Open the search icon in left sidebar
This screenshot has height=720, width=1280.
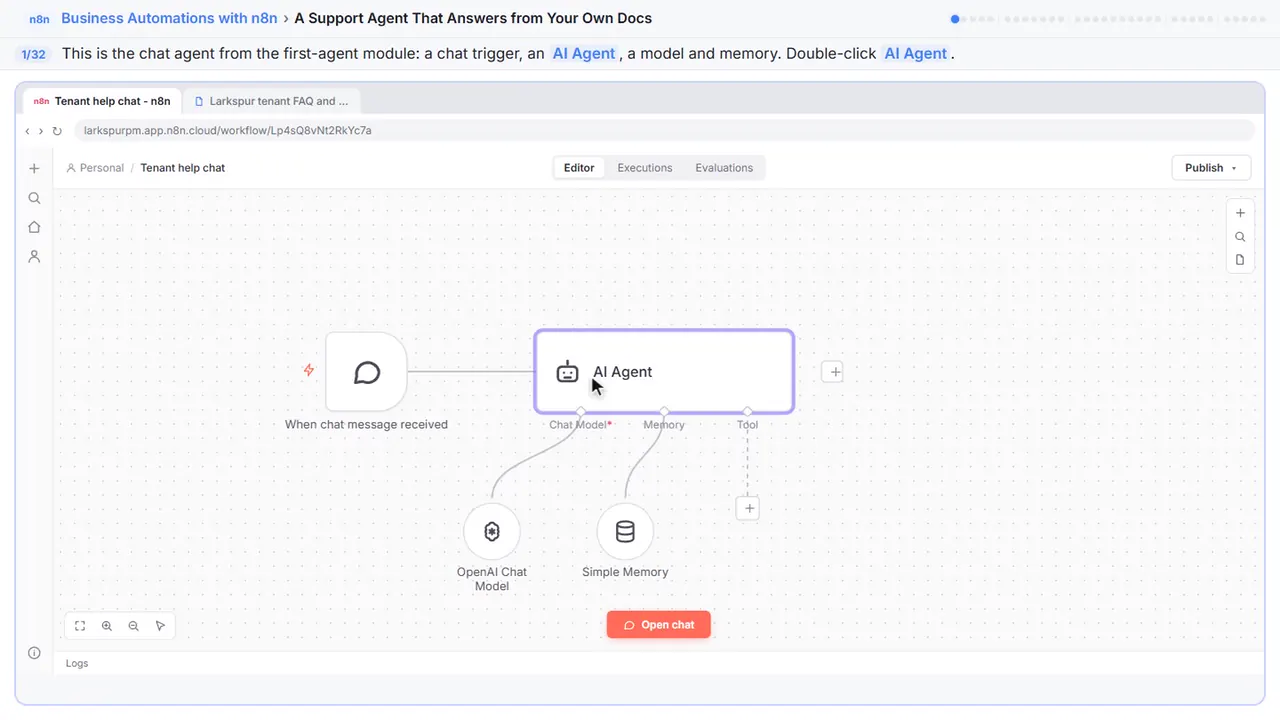pyautogui.click(x=34, y=198)
